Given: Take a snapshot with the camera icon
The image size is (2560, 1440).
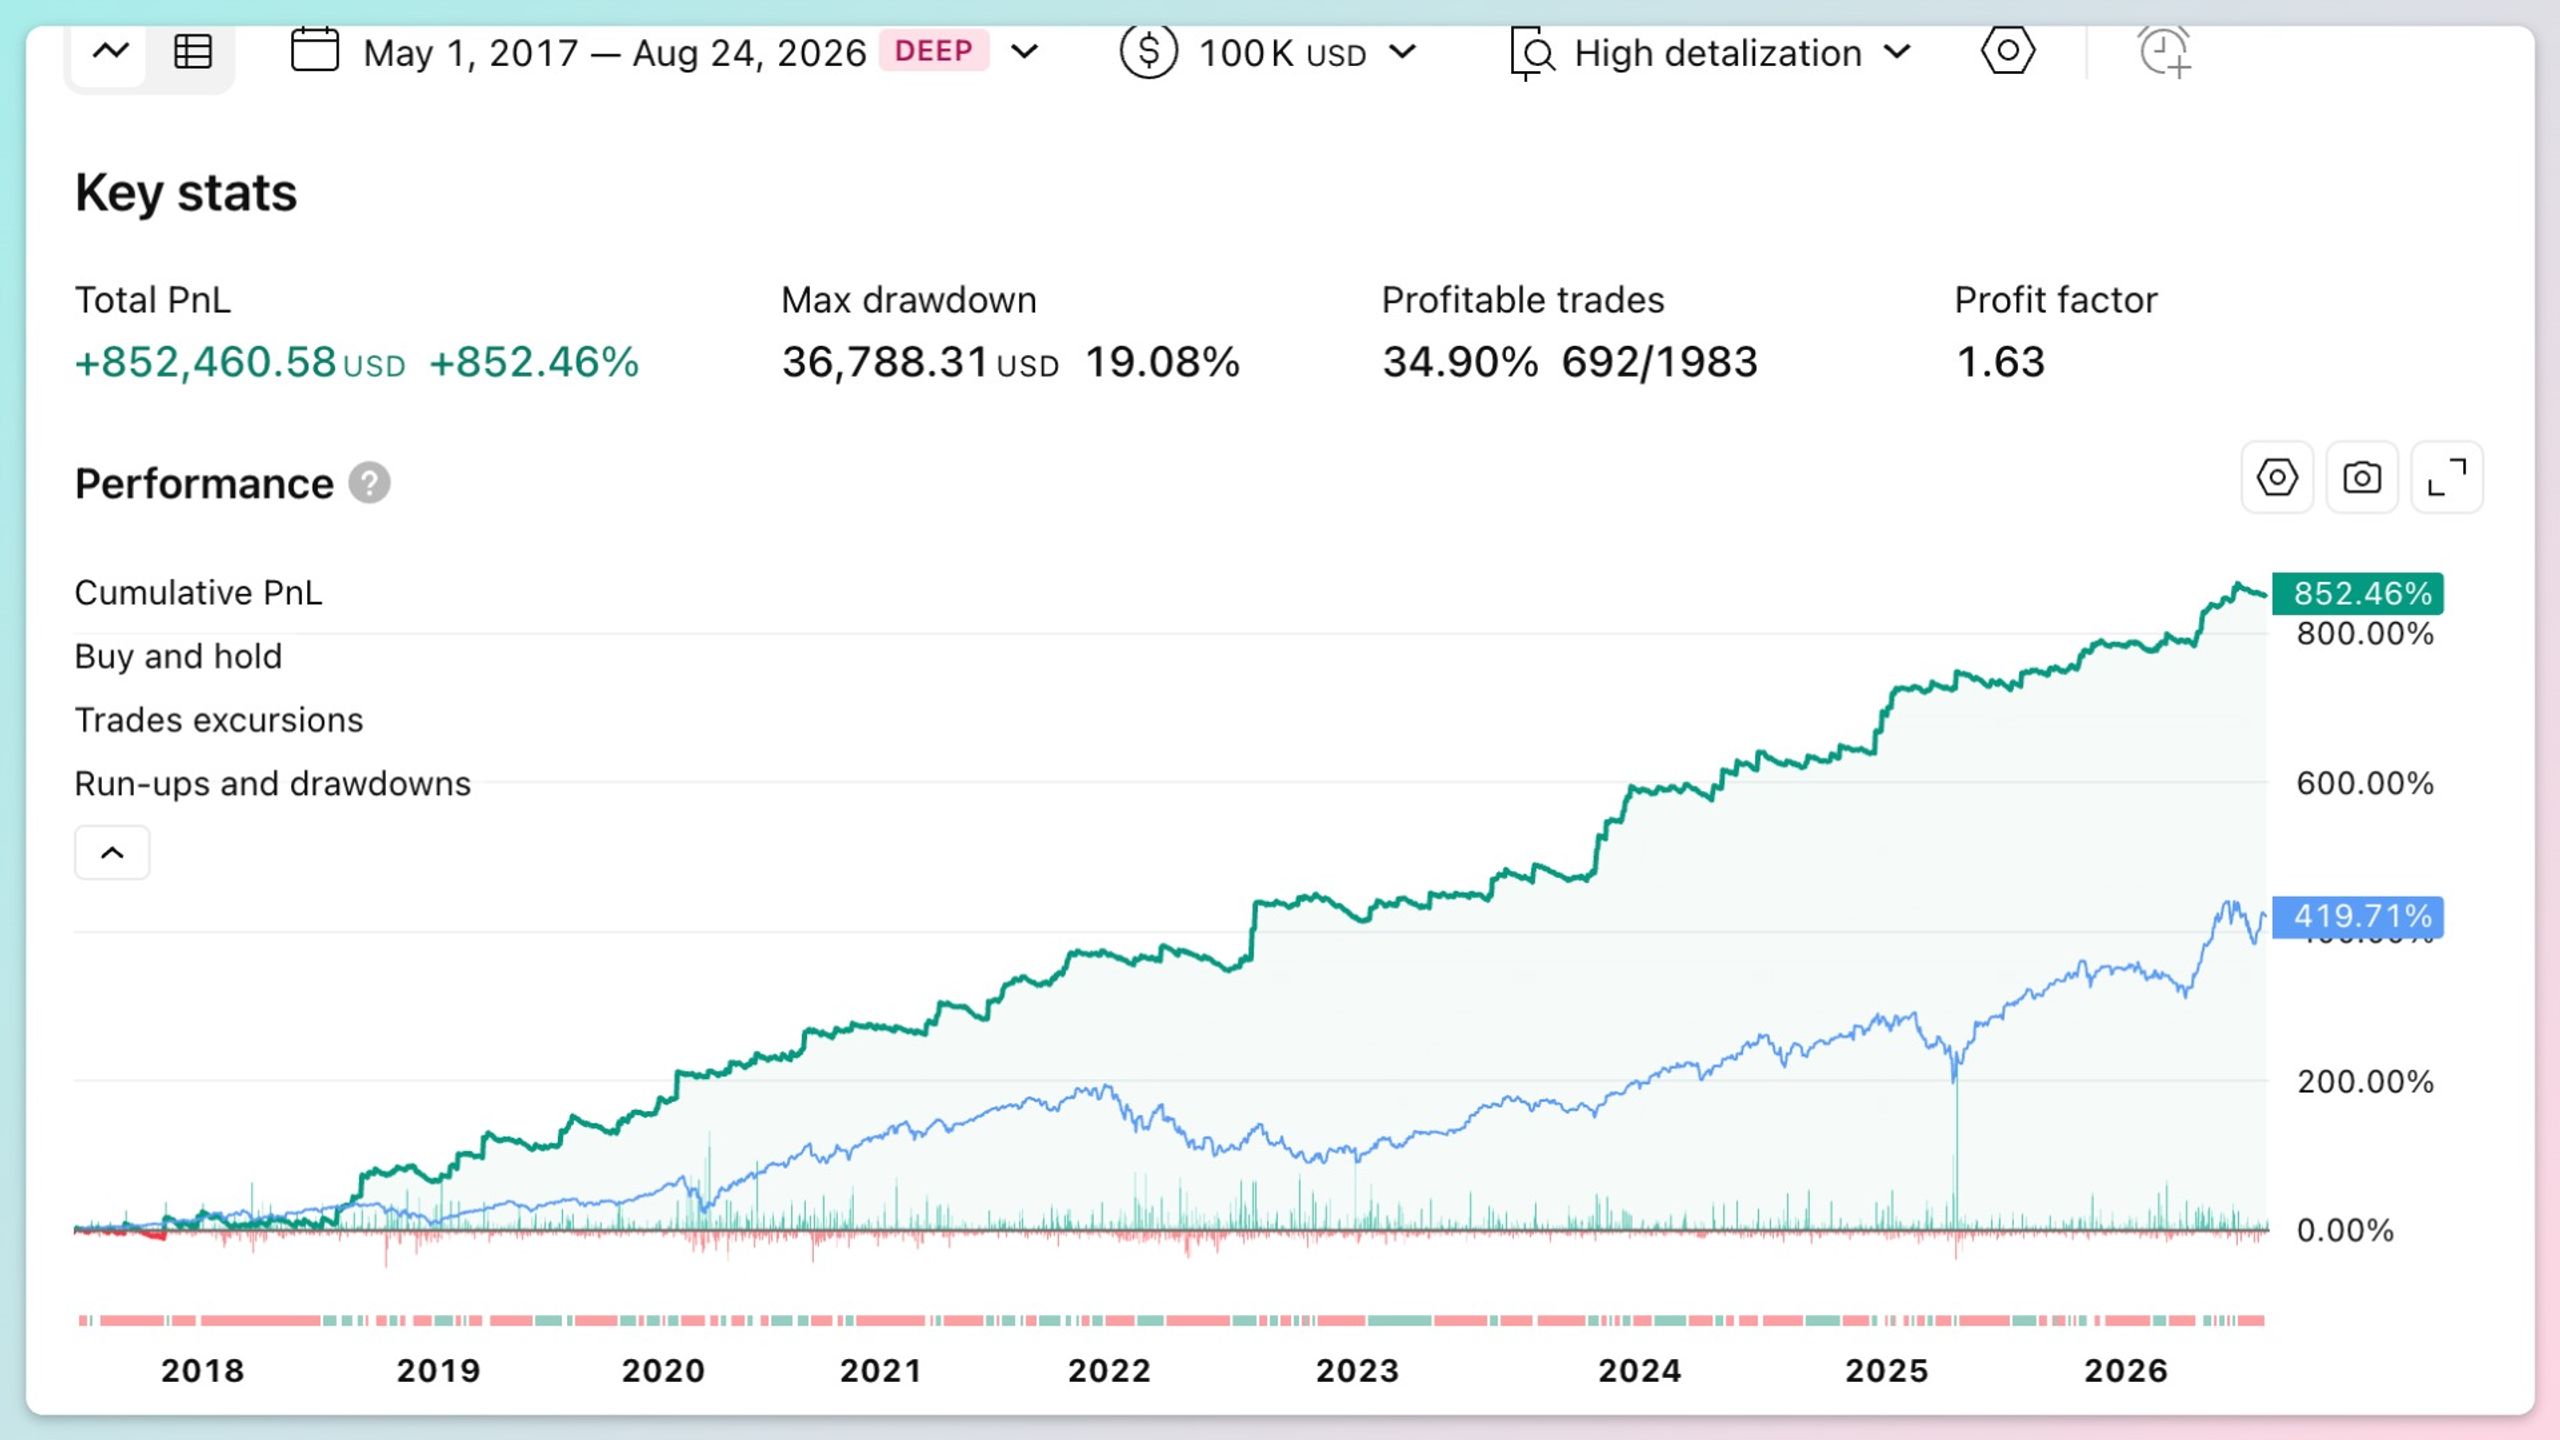Looking at the screenshot, I should 2362,478.
